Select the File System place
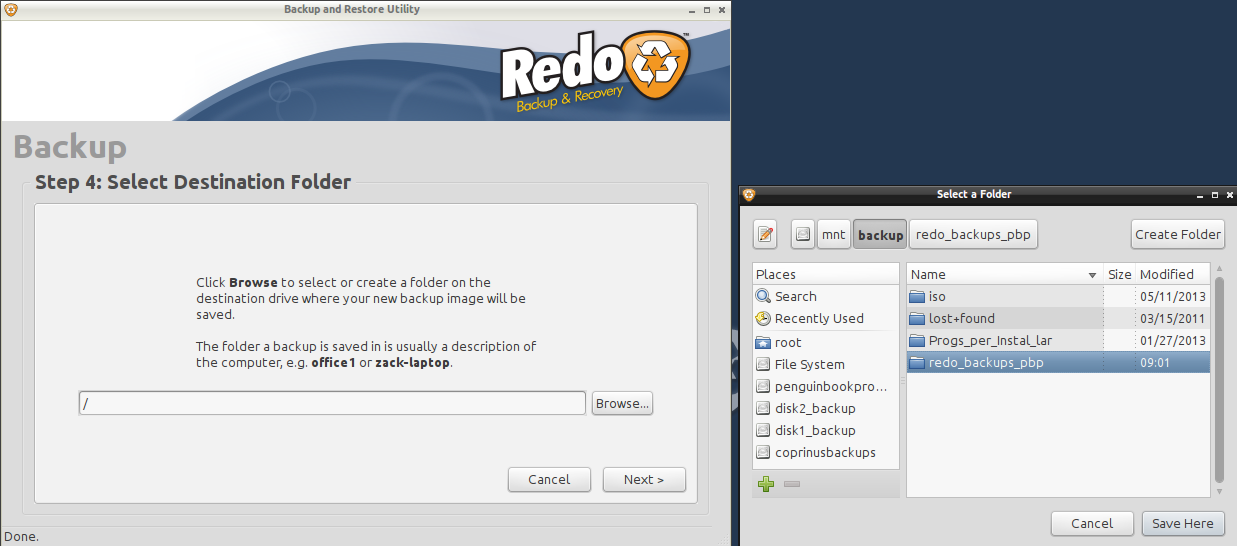The height and width of the screenshot is (546, 1237). point(809,364)
